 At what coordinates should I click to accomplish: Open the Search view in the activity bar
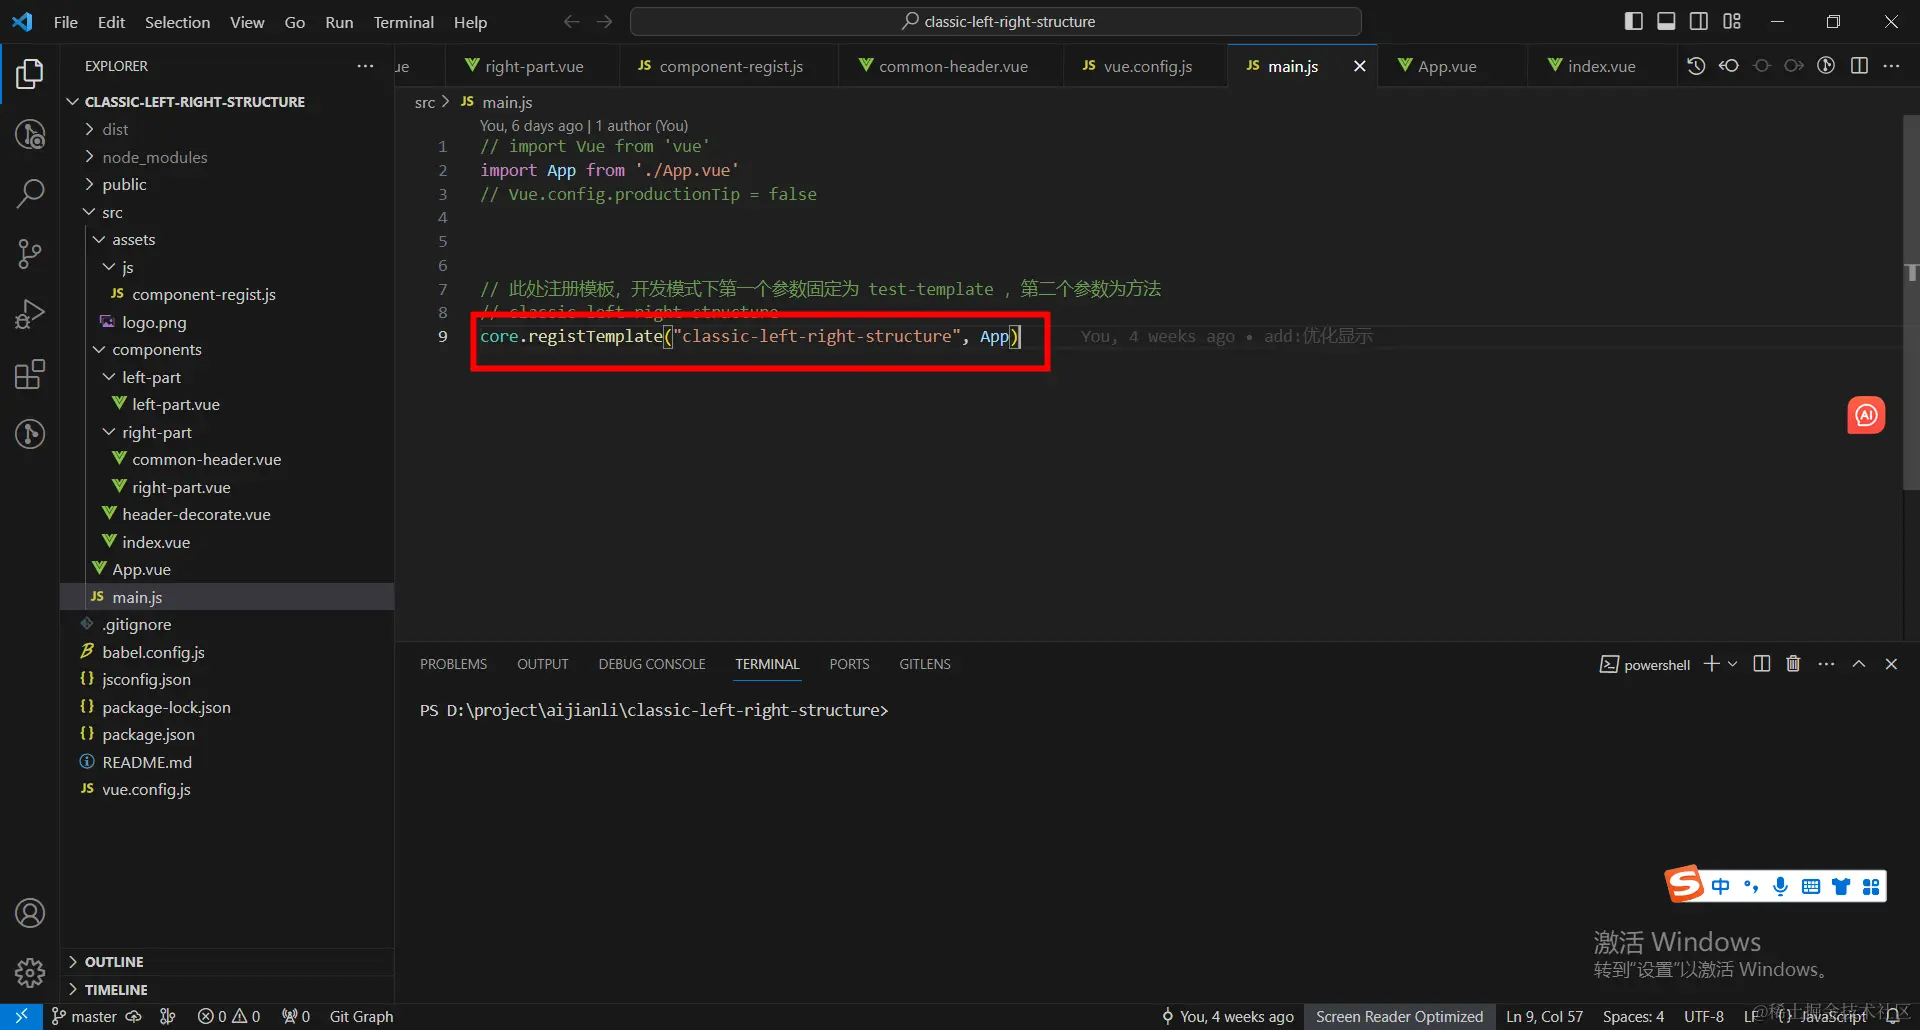(x=30, y=193)
